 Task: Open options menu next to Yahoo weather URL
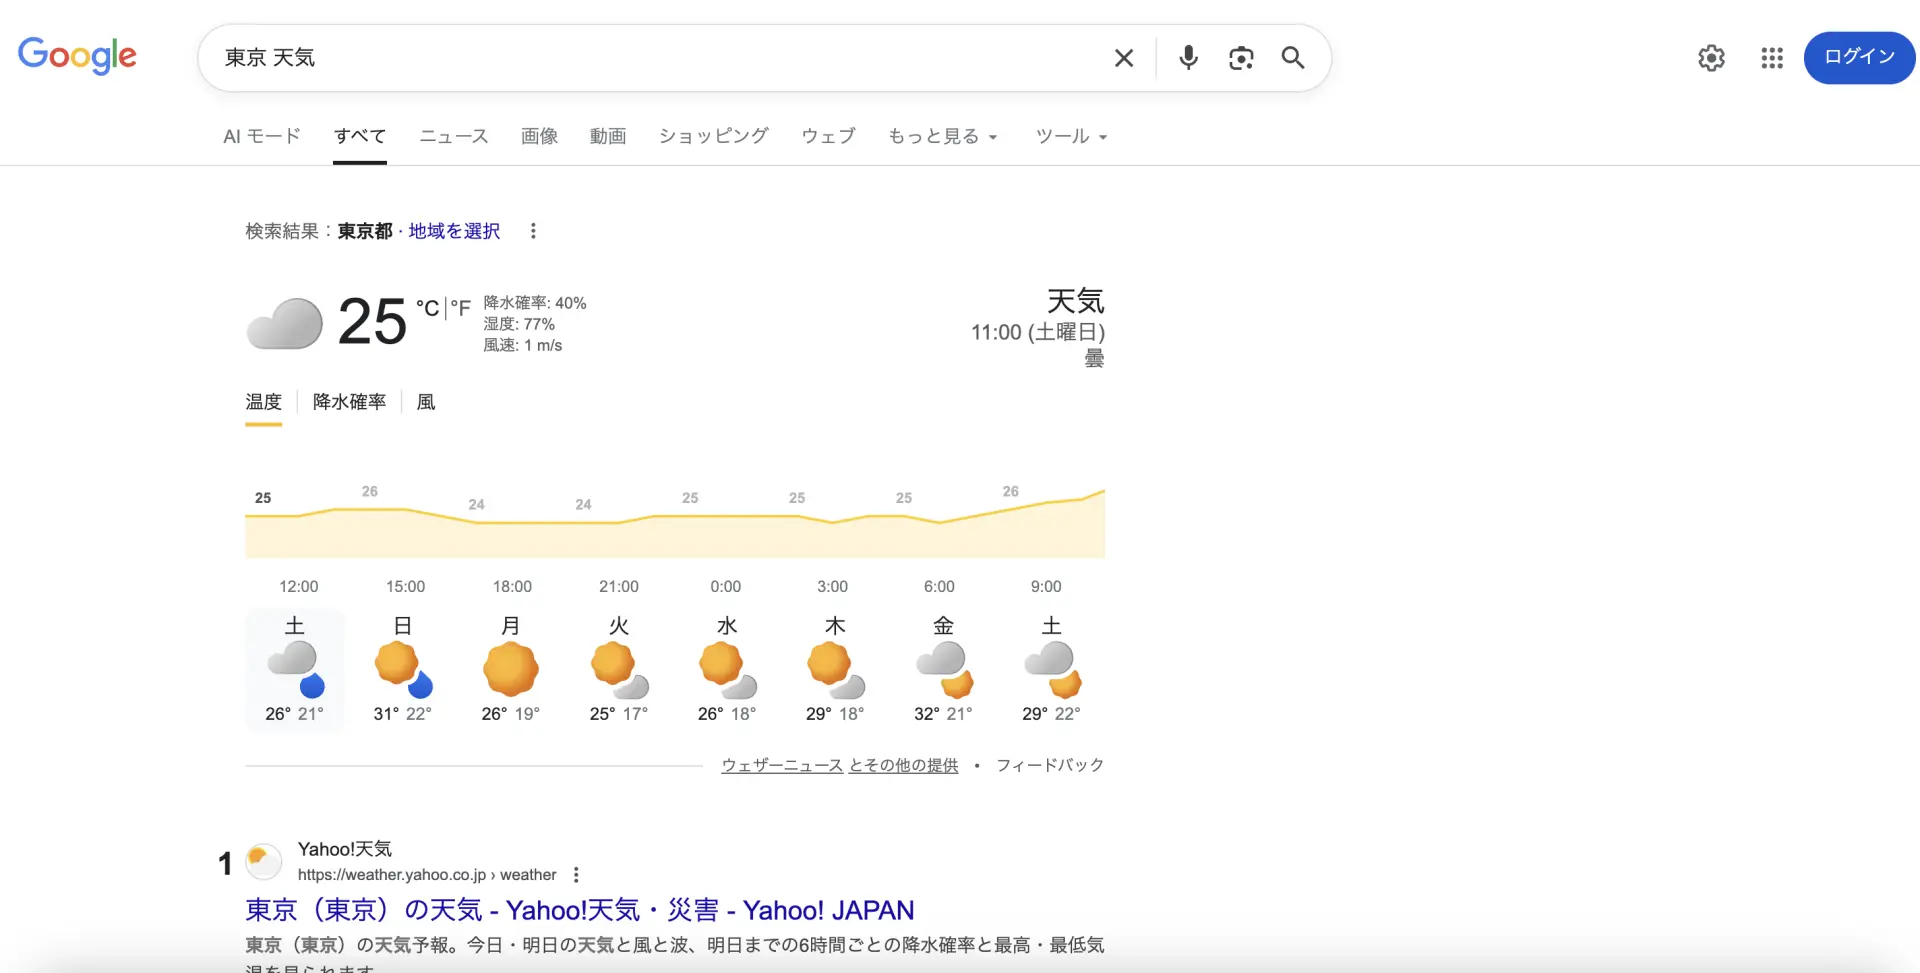(x=576, y=875)
